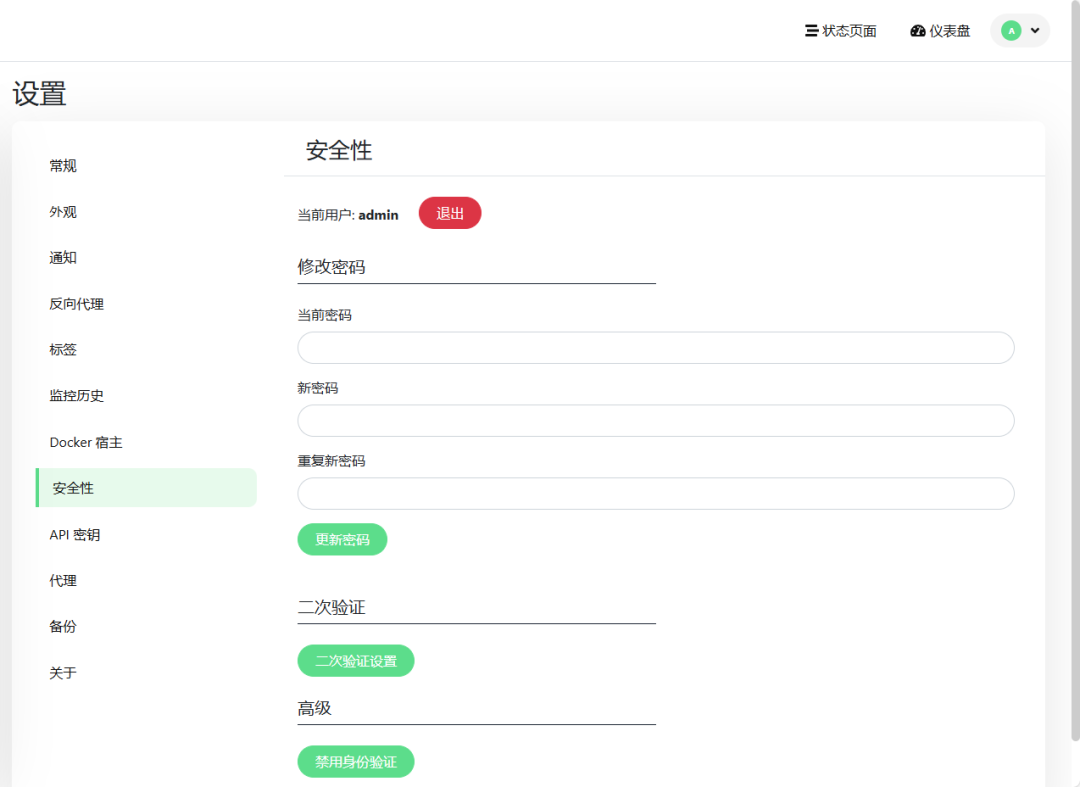Open the 通知 settings section

[63, 258]
